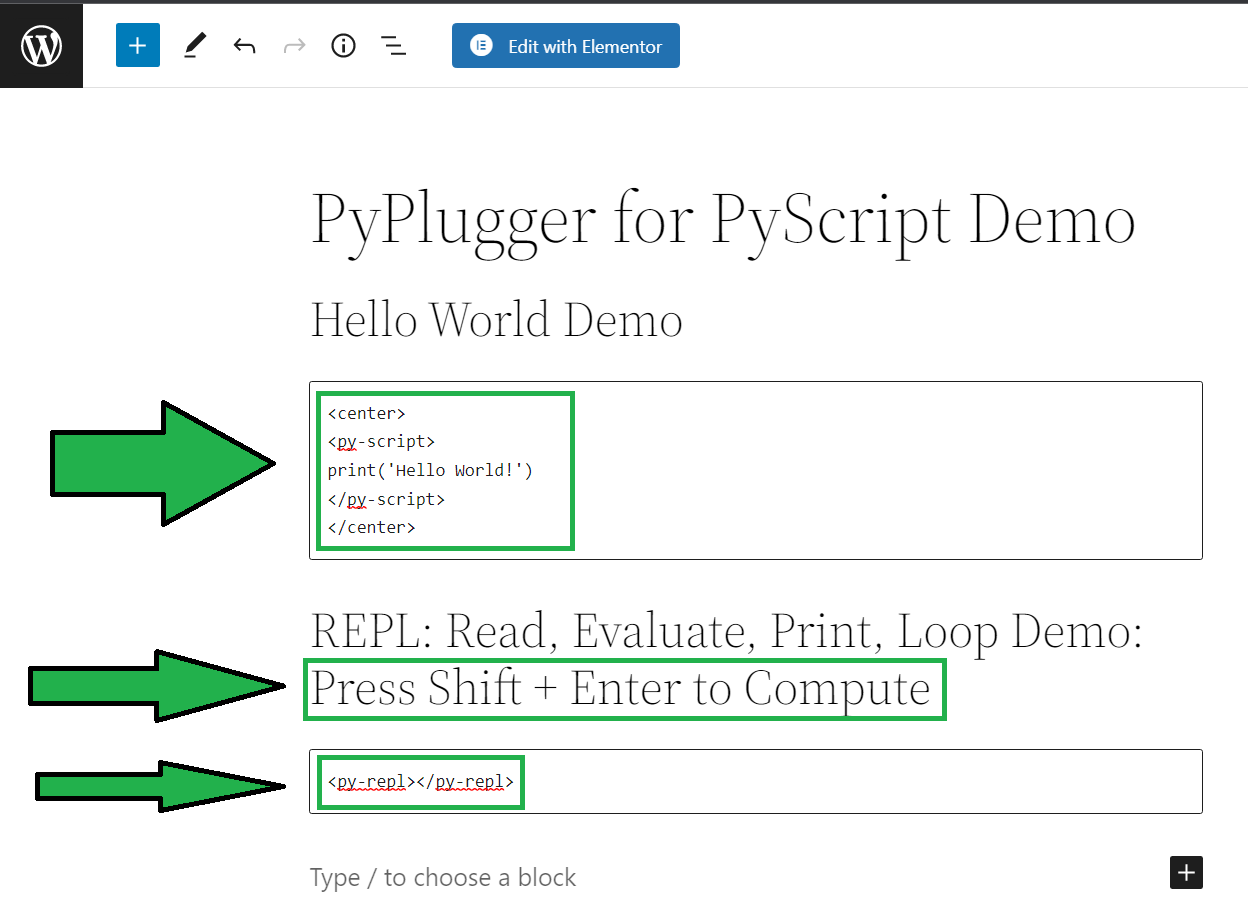Click the <py-repl></py-repl> code block
Image resolution: width=1248 pixels, height=909 pixels.
coord(756,781)
